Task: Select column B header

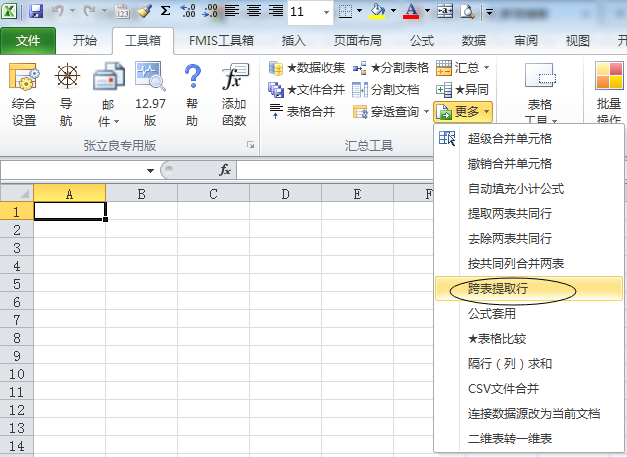Action: point(141,194)
